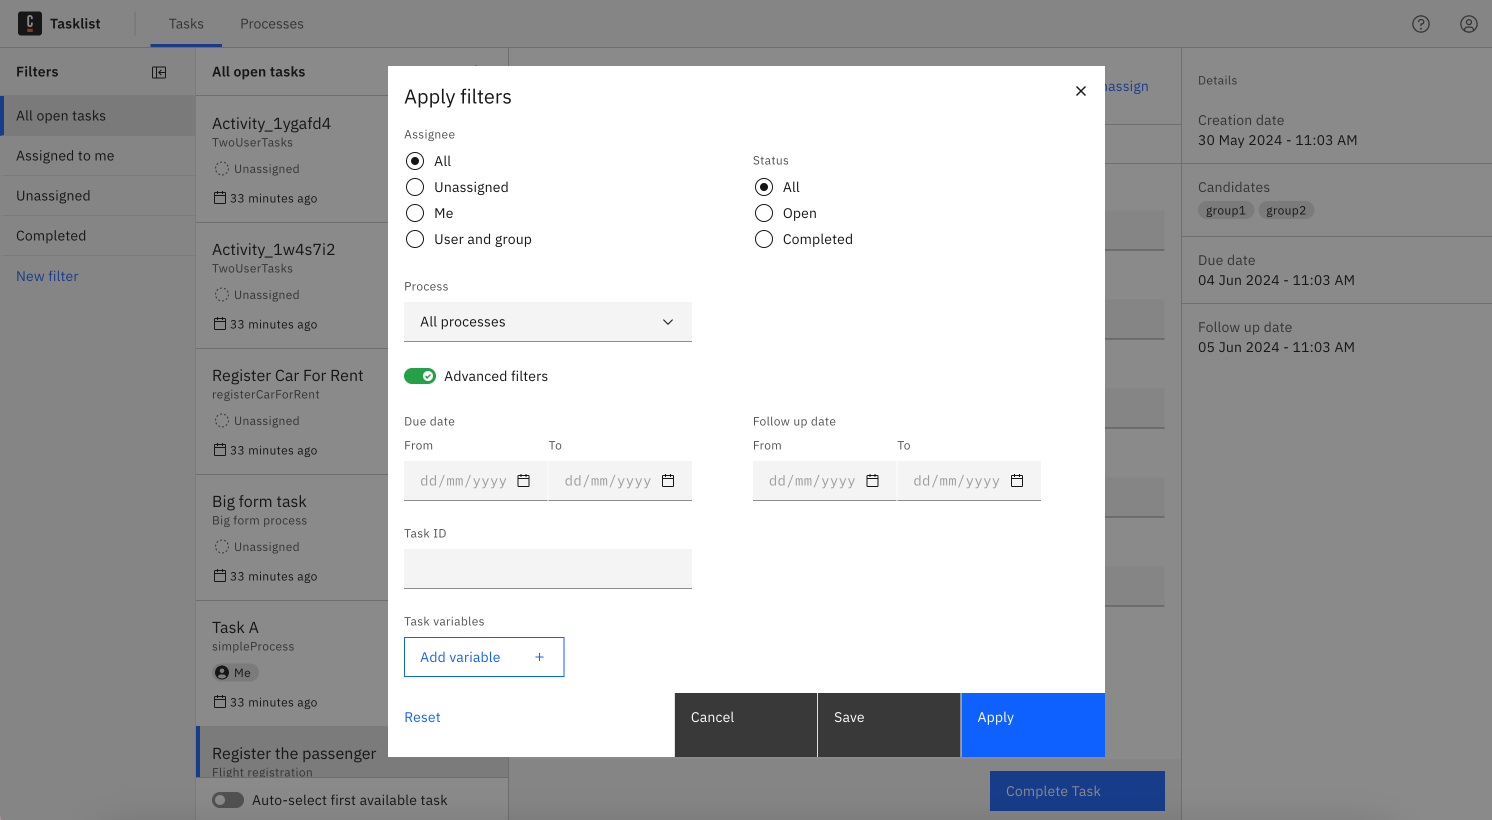Image resolution: width=1492 pixels, height=820 pixels.
Task: Open calendar picker for Due date To
Action: (x=667, y=480)
